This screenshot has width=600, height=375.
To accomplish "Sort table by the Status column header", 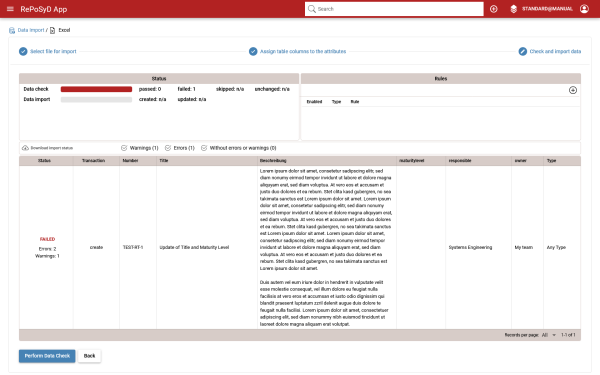I will pos(44,160).
